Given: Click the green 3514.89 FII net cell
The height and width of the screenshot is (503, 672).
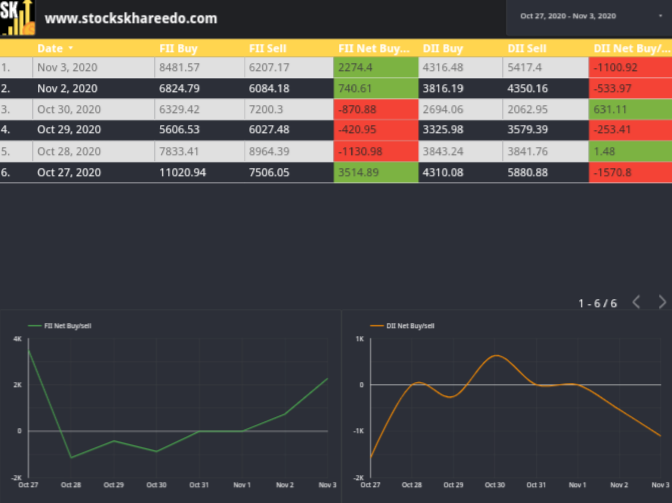Looking at the screenshot, I should point(376,172).
